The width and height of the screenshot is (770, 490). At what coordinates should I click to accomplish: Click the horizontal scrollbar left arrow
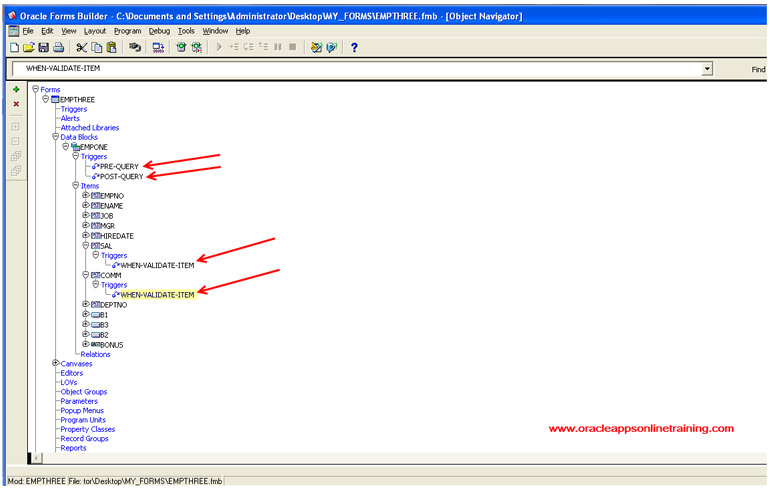[x=37, y=458]
